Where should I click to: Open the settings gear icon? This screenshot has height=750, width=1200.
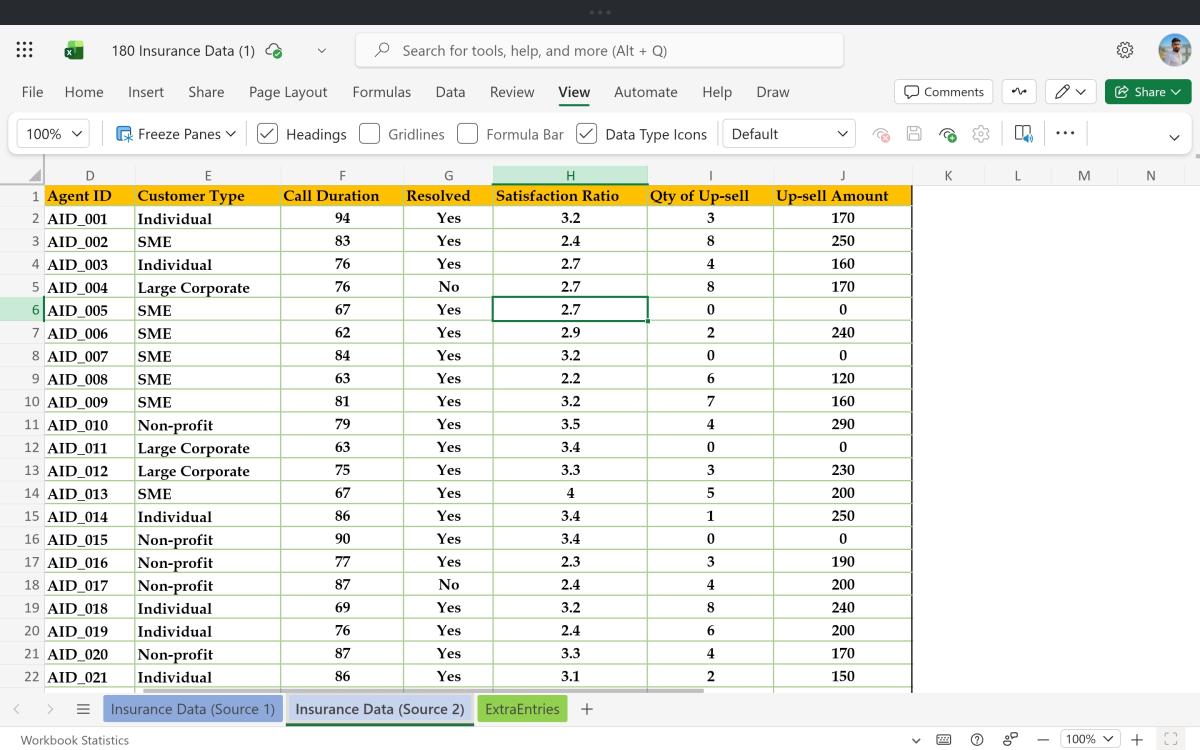1125,50
